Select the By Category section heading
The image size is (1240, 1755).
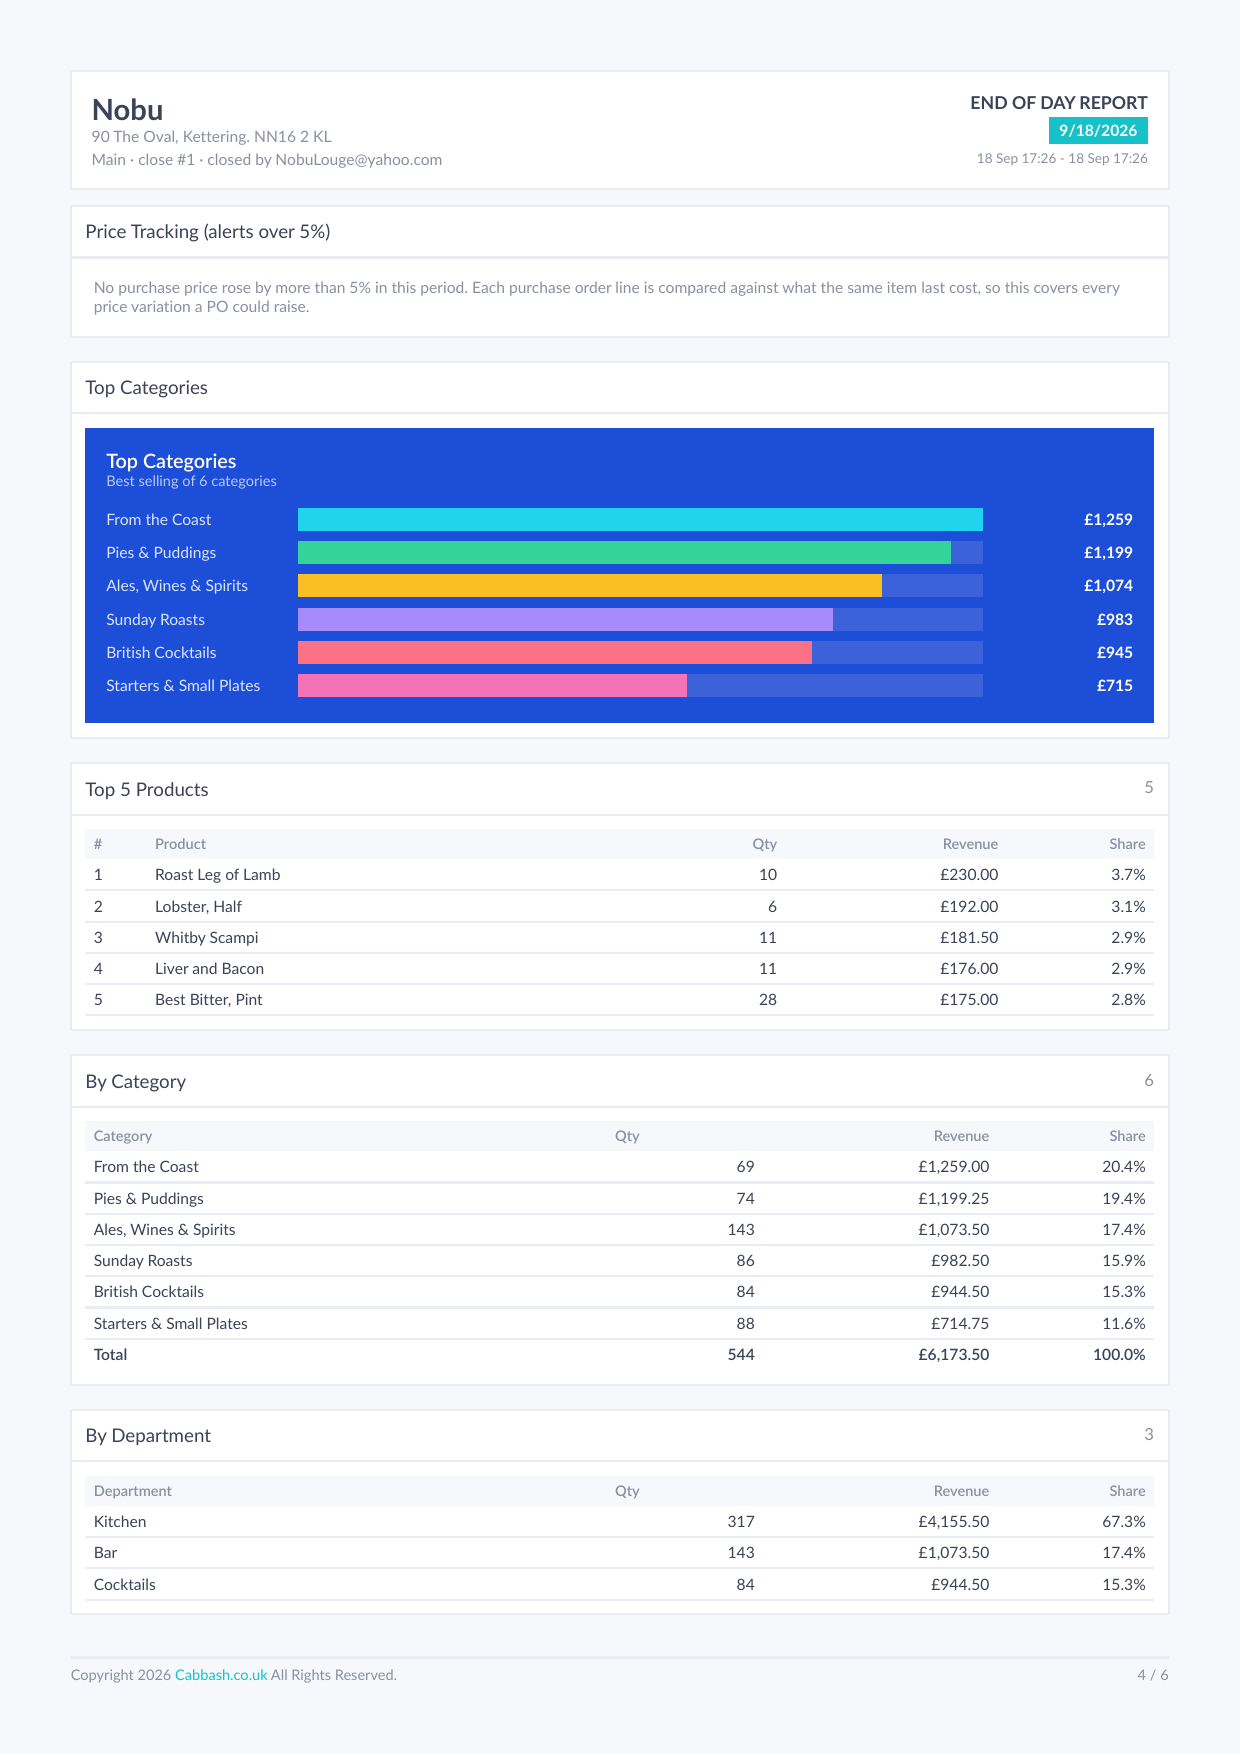136,1082
